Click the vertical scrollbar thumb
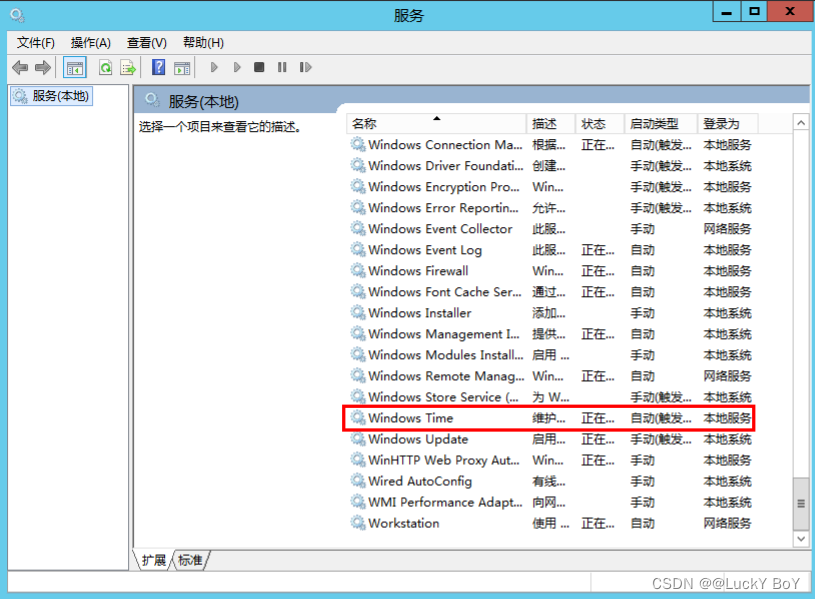 click(801, 503)
